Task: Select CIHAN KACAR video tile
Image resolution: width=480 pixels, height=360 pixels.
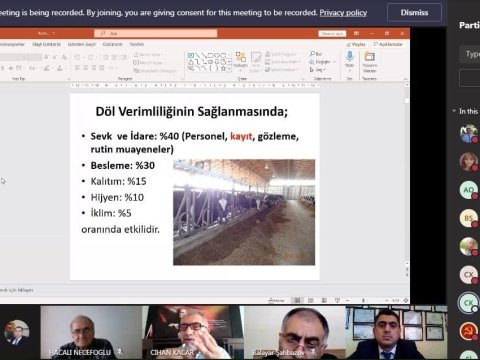Action: point(193,332)
